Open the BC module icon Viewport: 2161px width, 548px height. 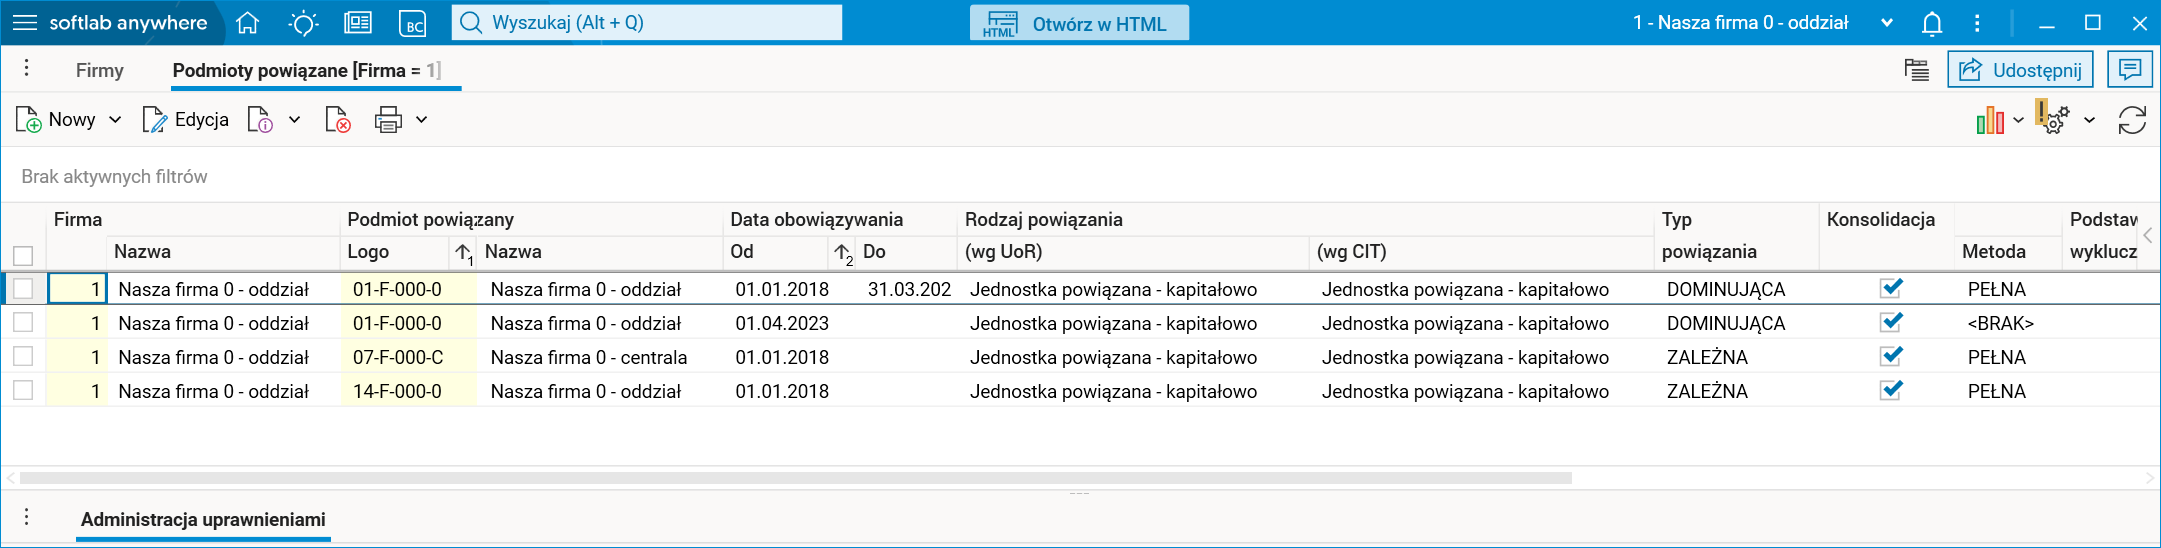413,24
